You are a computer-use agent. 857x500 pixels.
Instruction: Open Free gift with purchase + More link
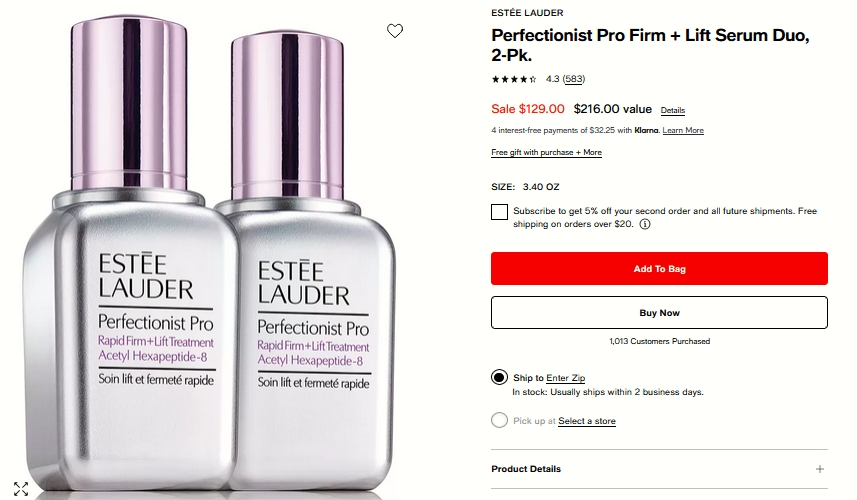click(546, 152)
